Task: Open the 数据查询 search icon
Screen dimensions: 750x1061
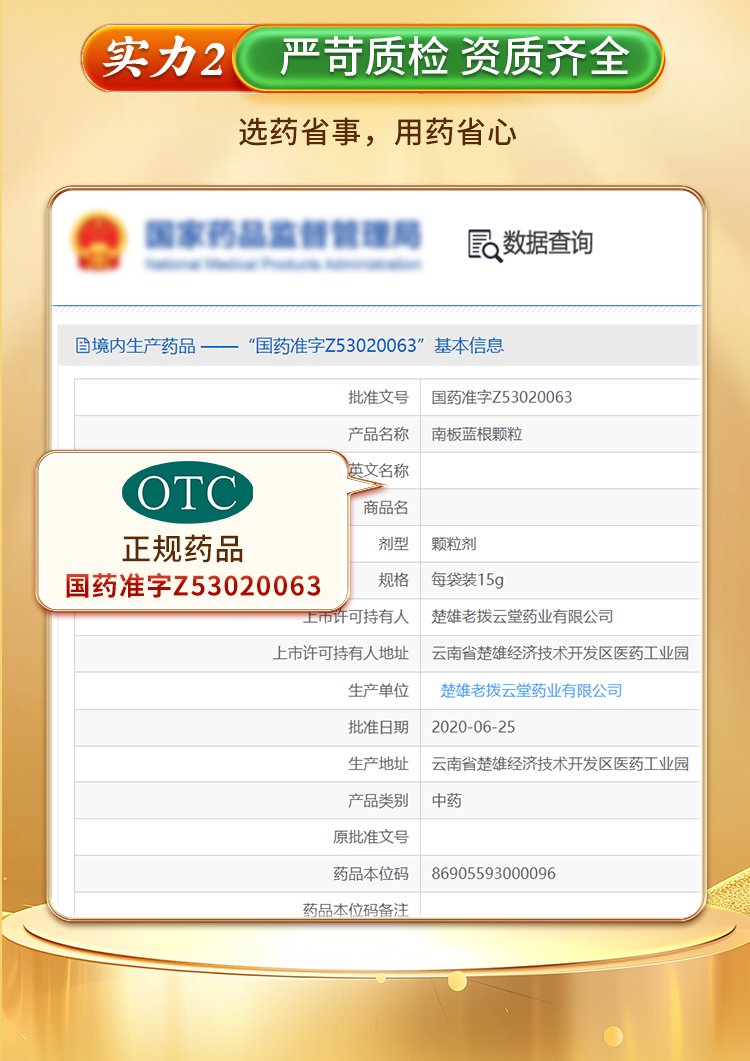Action: (x=485, y=245)
